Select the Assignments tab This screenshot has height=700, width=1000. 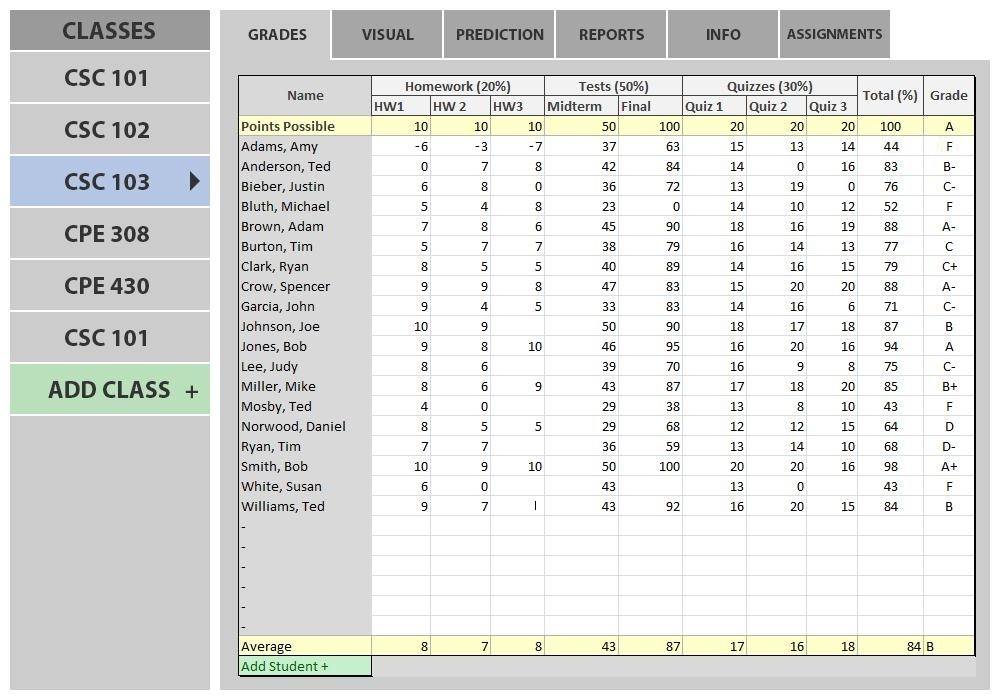pyautogui.click(x=834, y=35)
